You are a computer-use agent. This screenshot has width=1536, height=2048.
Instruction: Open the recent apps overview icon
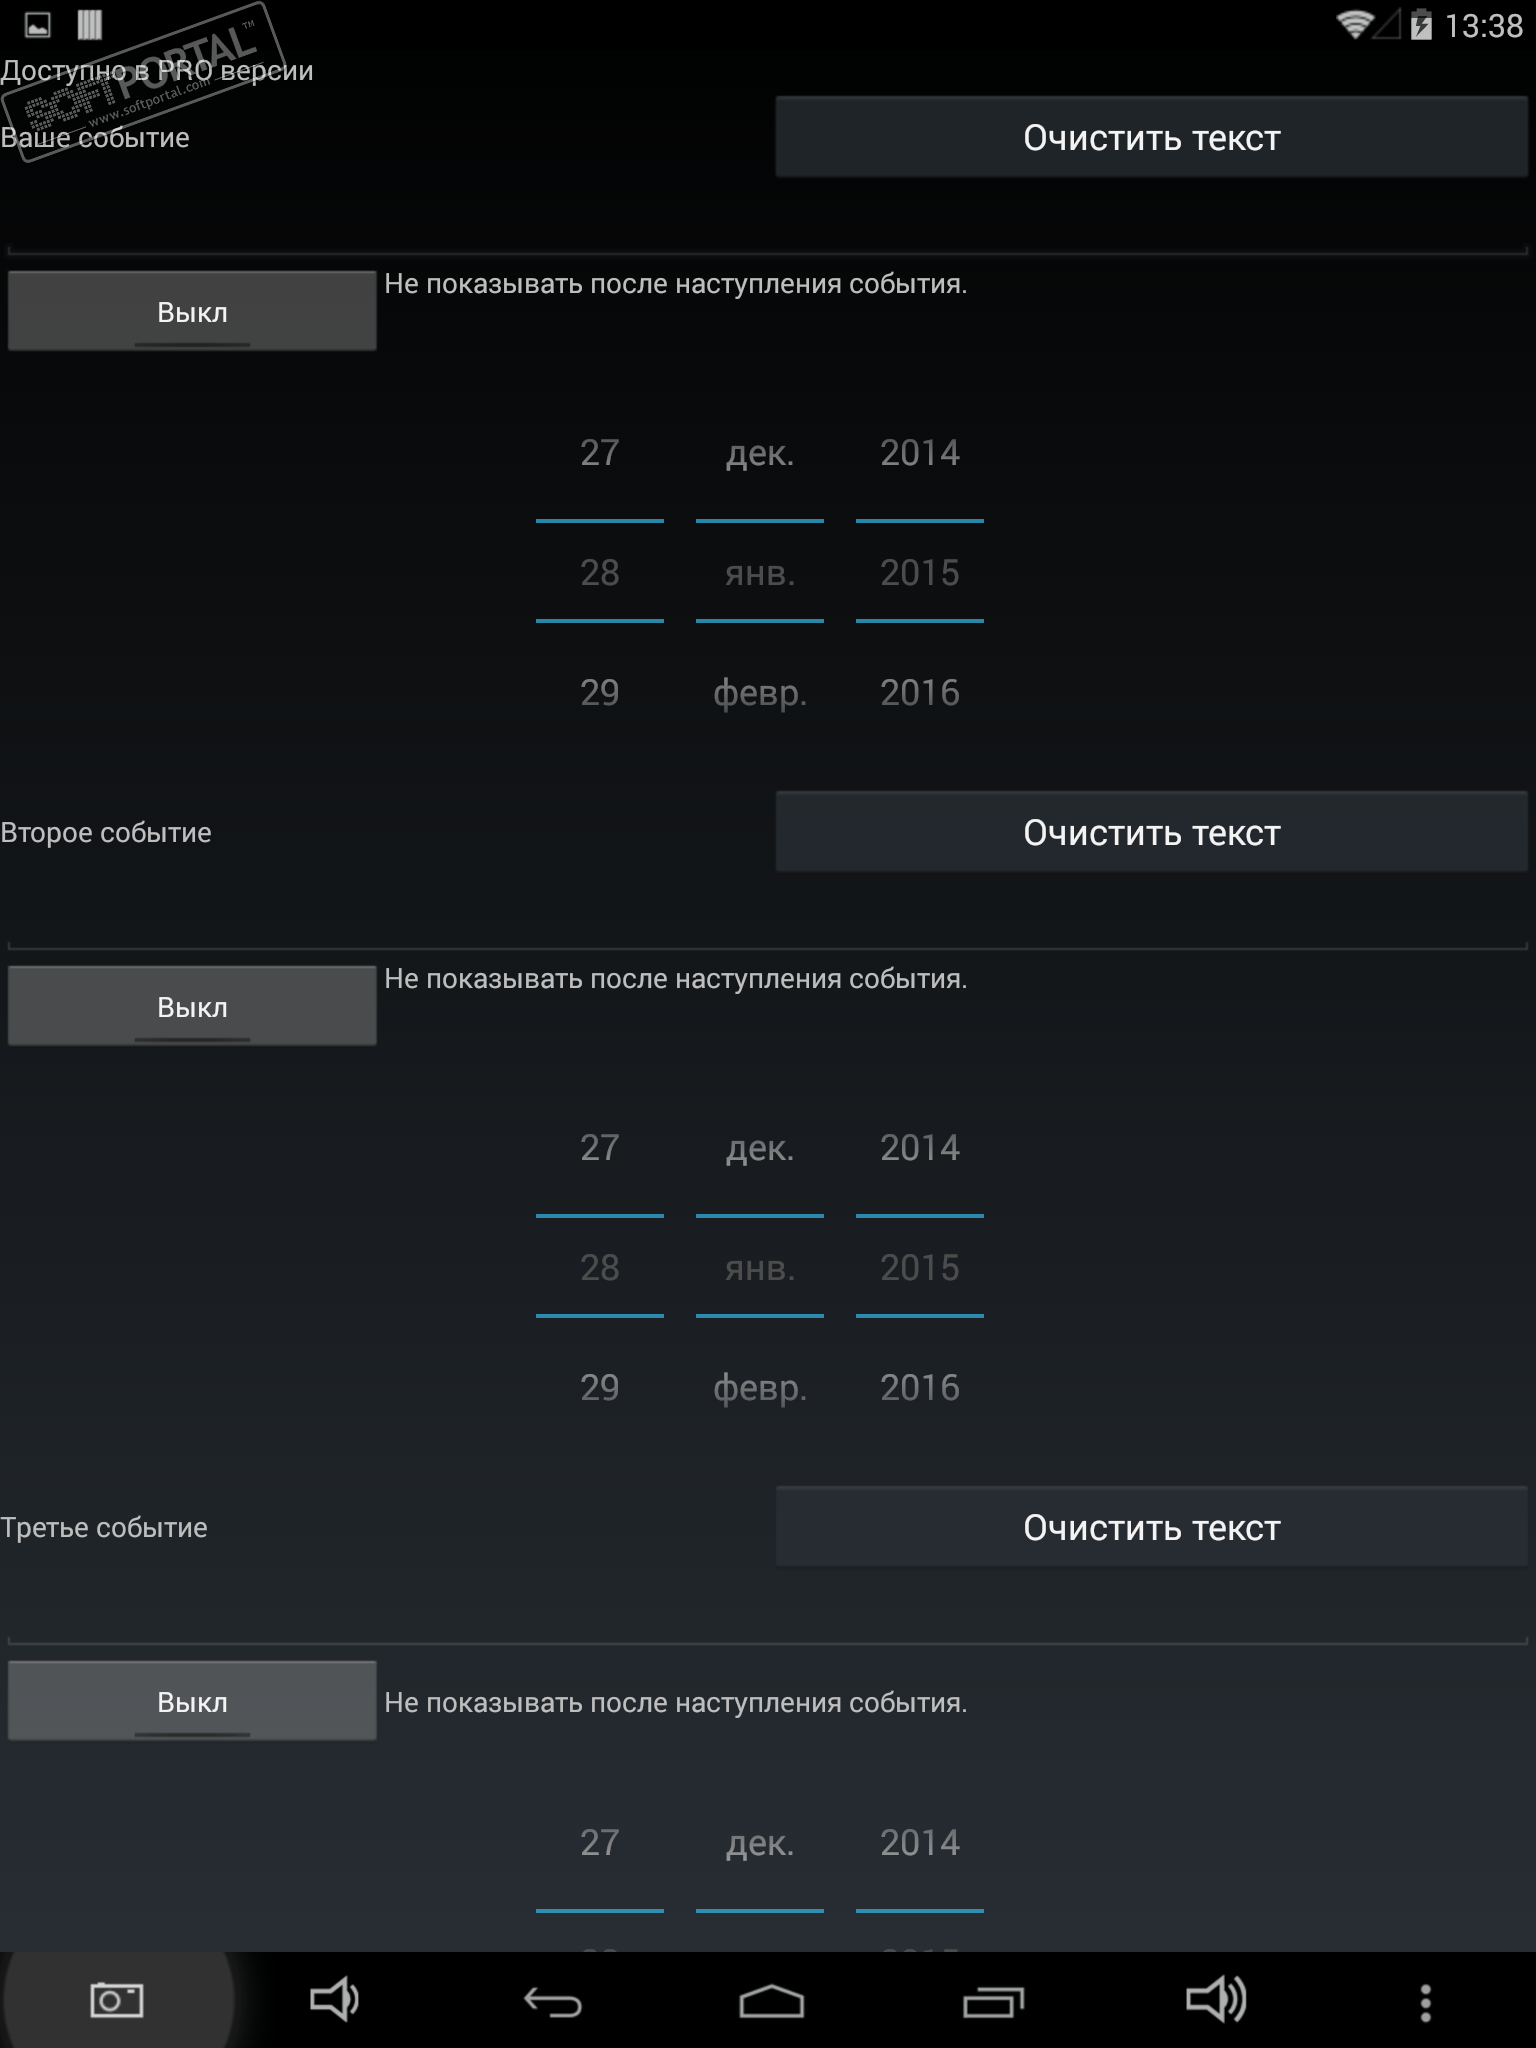coord(993,2002)
